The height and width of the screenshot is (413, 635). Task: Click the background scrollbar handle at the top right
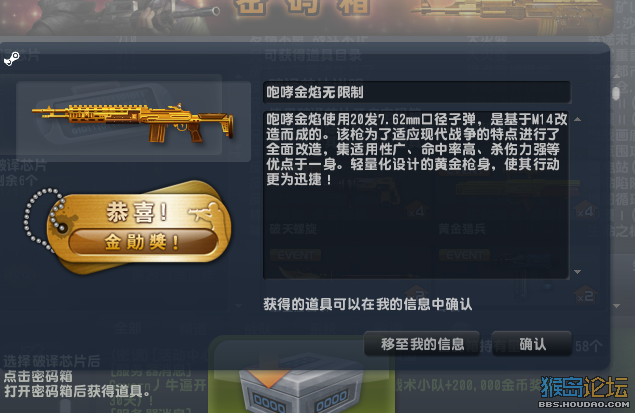616,94
